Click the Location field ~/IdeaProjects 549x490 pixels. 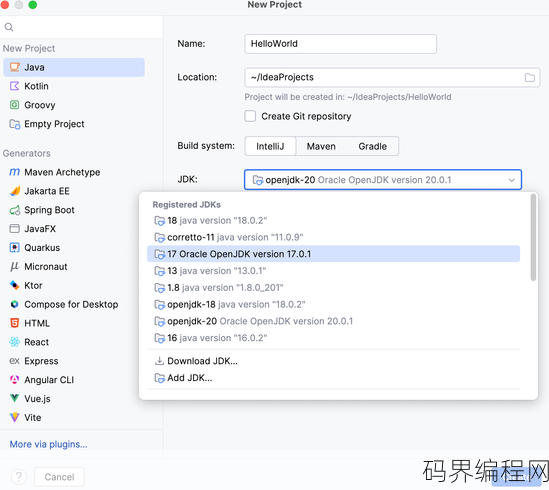coord(392,77)
